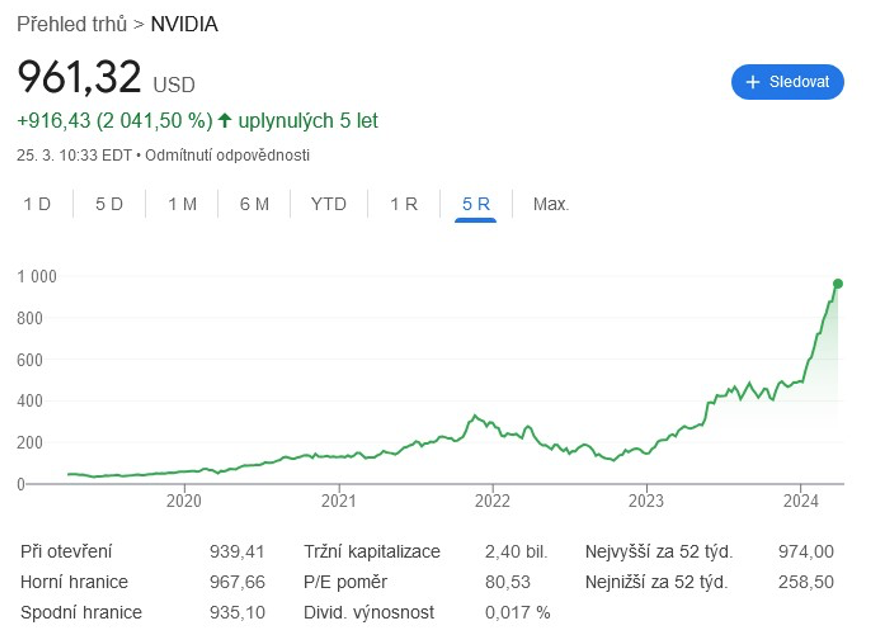
Task: Click the 2022 label on chart axis
Action: click(x=492, y=499)
